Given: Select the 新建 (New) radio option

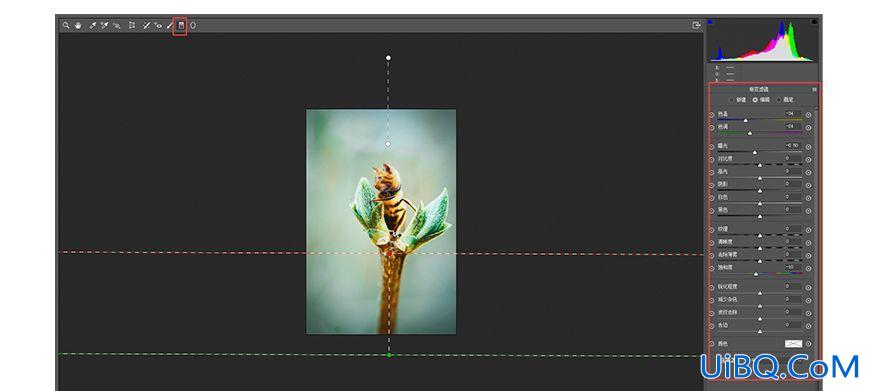Looking at the screenshot, I should pyautogui.click(x=731, y=100).
